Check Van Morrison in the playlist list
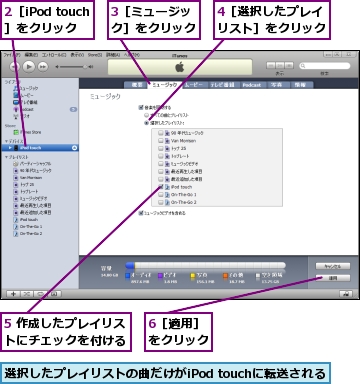The width and height of the screenshot is (360, 384). click(161, 141)
